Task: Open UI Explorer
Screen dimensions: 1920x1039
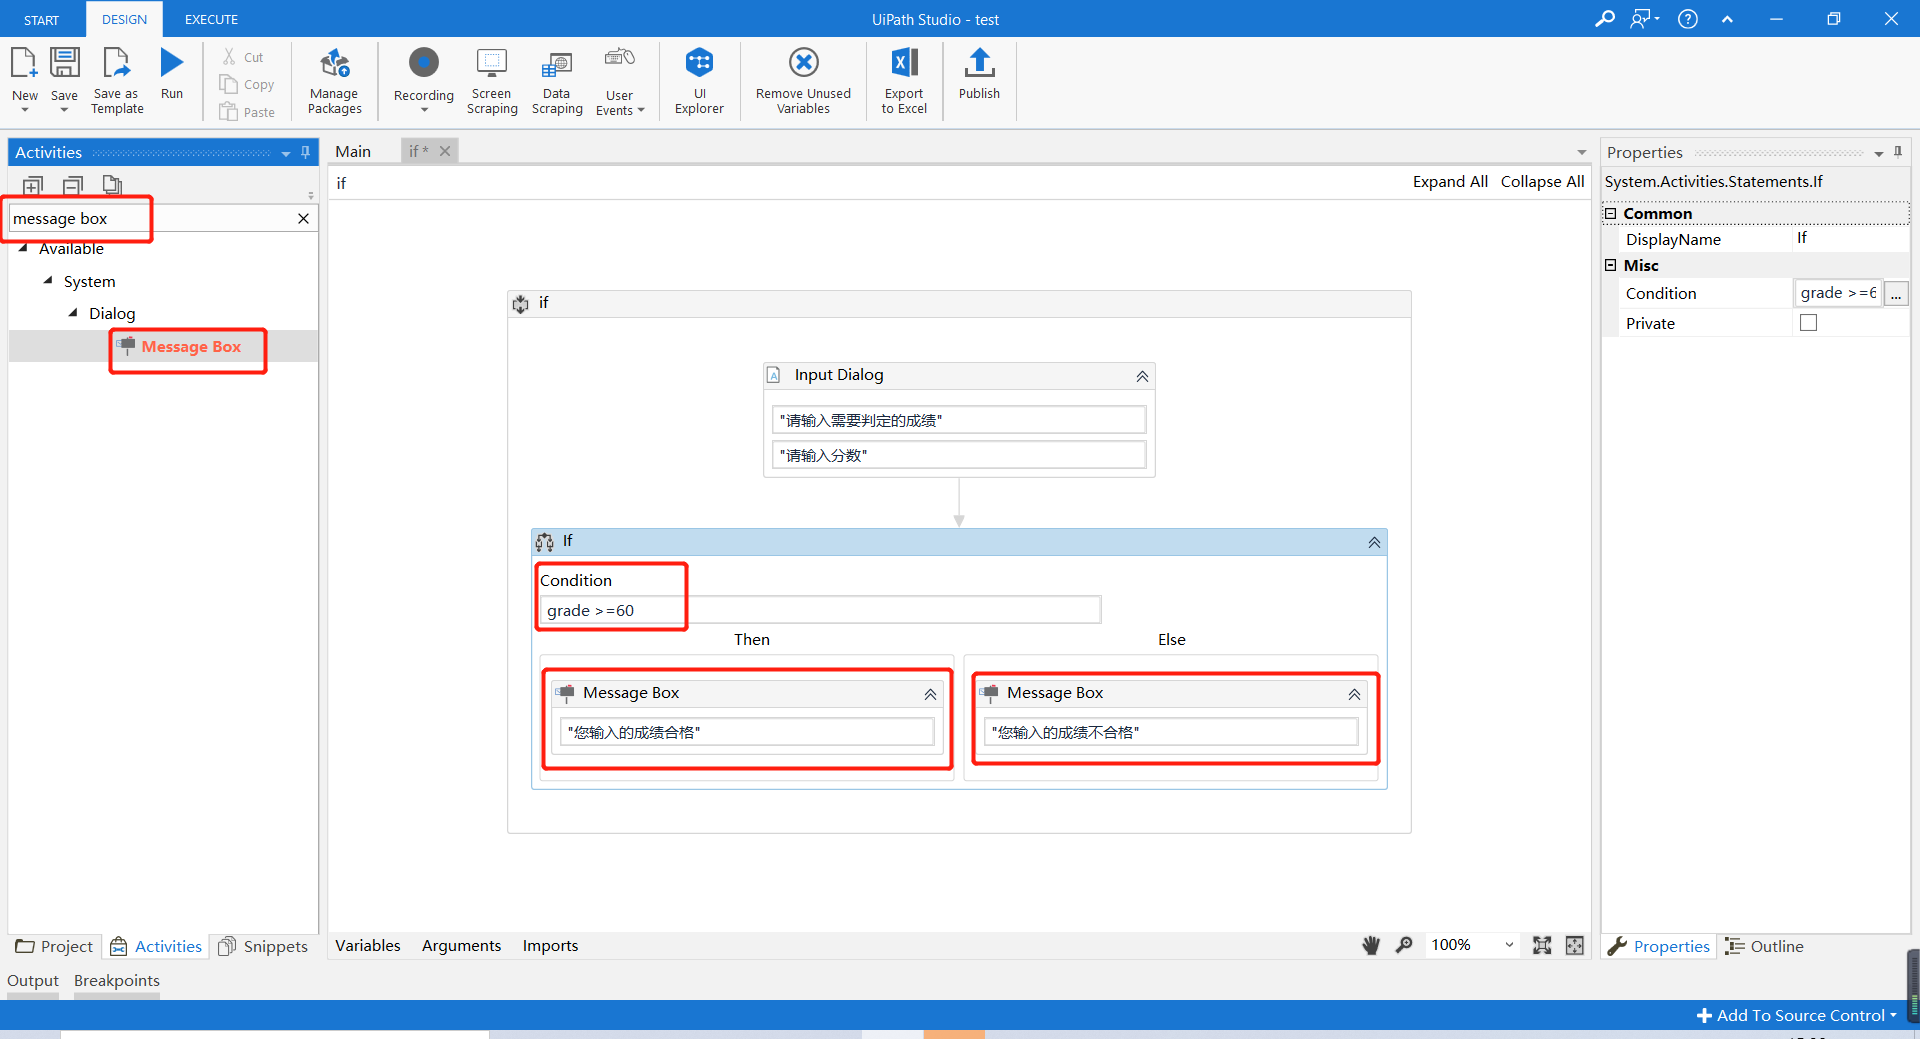Action: coord(698,80)
